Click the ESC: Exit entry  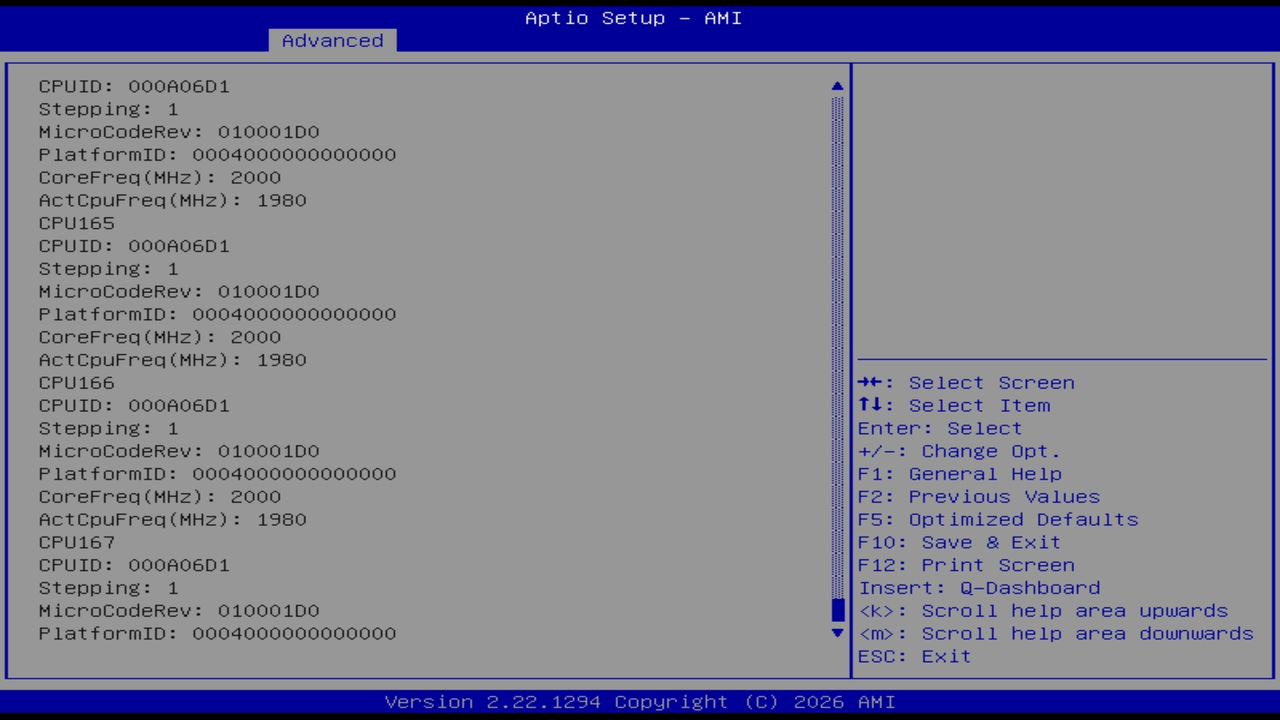[913, 656]
